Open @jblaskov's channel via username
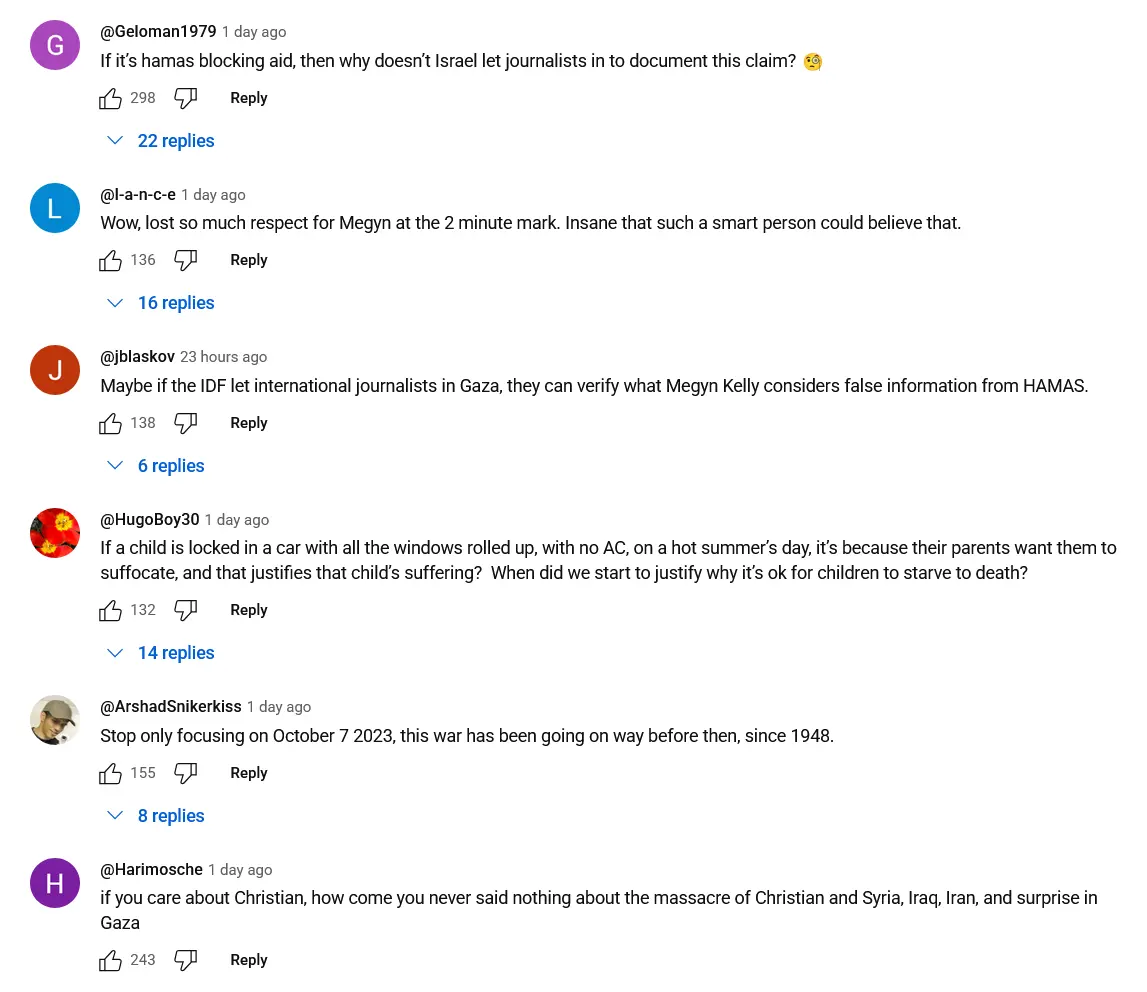Viewport: 1147px width, 992px height. 137,357
